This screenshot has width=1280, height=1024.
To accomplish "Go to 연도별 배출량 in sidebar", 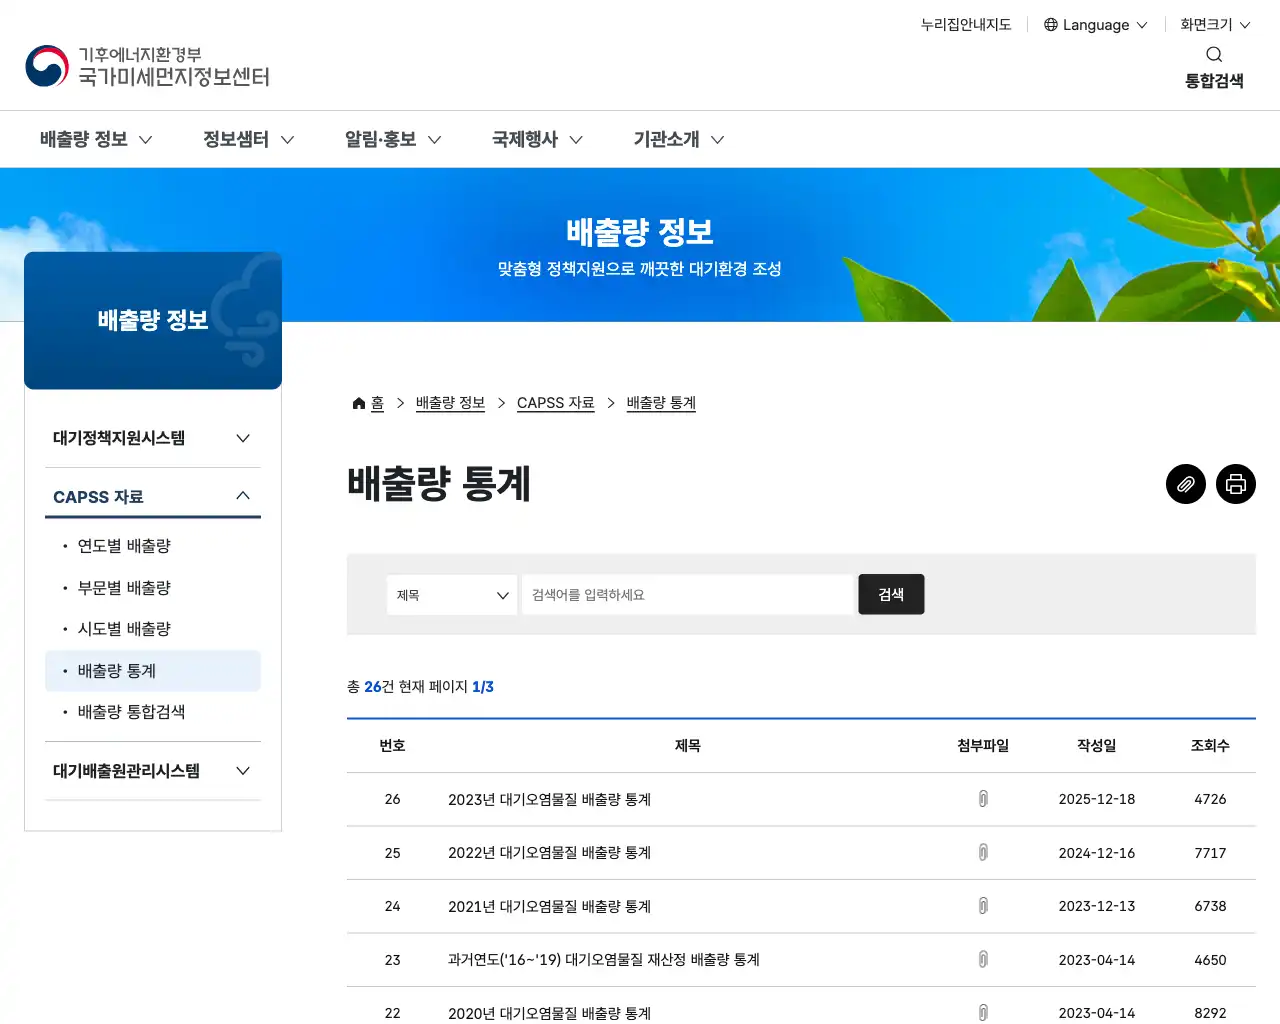I will [x=124, y=546].
